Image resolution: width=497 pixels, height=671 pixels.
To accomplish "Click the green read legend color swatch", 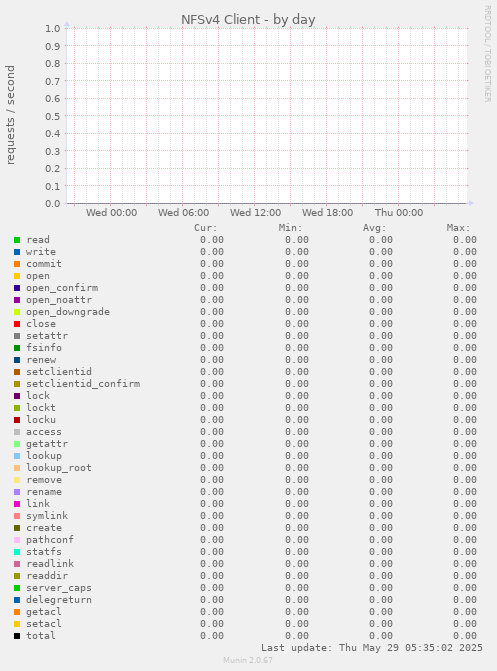I will click(x=17, y=240).
